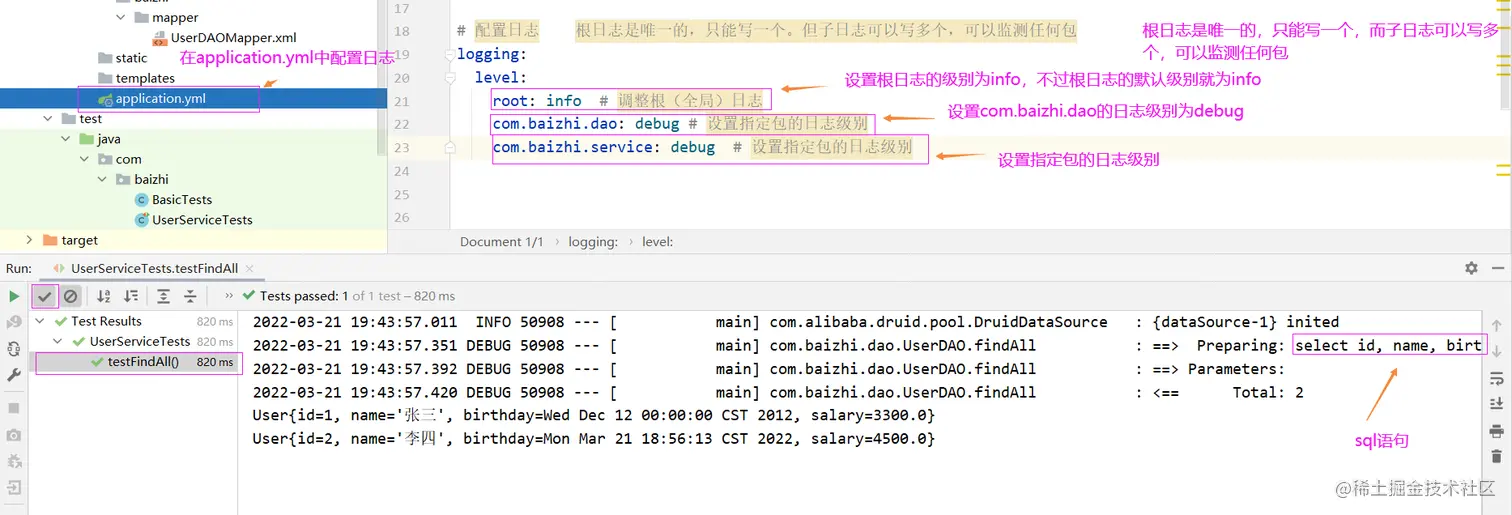Collapse the baizhi test package
This screenshot has height=515, width=1512.
point(104,180)
